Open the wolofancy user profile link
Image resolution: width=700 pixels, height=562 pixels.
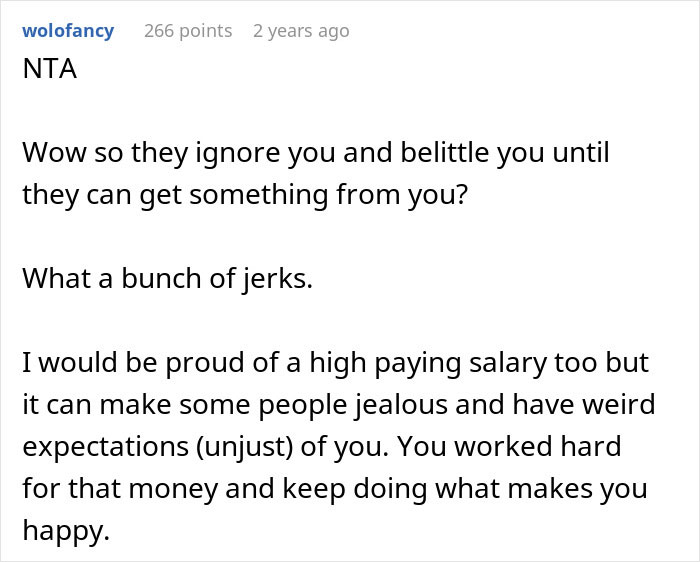point(68,31)
